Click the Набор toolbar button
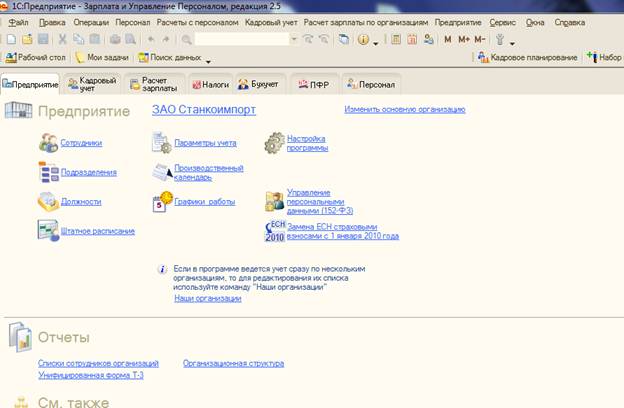Screen dimensions: 624x408 (604, 57)
